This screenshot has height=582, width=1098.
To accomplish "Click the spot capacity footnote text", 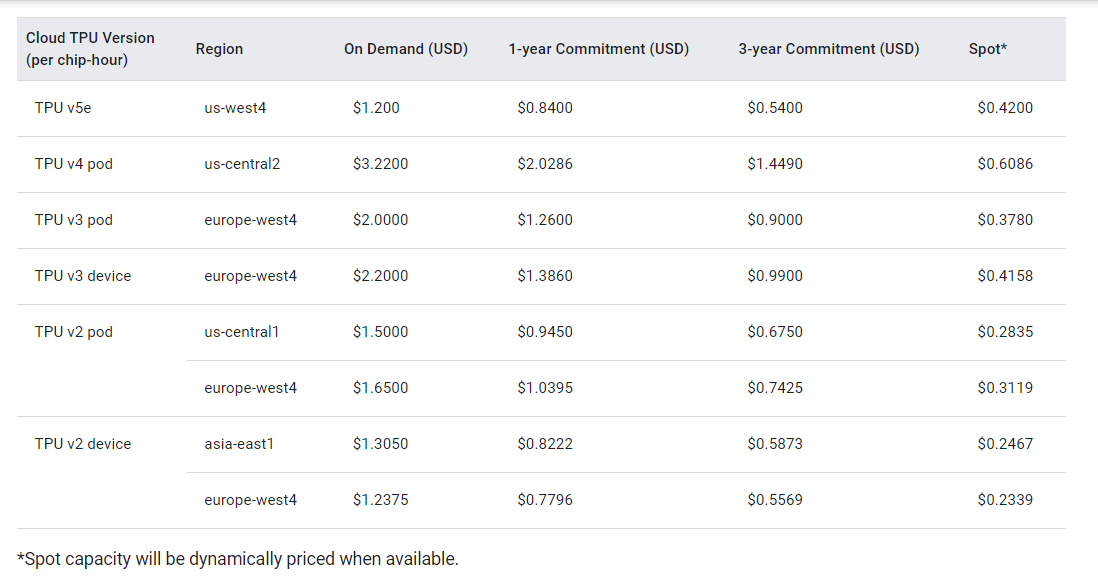I will (238, 559).
